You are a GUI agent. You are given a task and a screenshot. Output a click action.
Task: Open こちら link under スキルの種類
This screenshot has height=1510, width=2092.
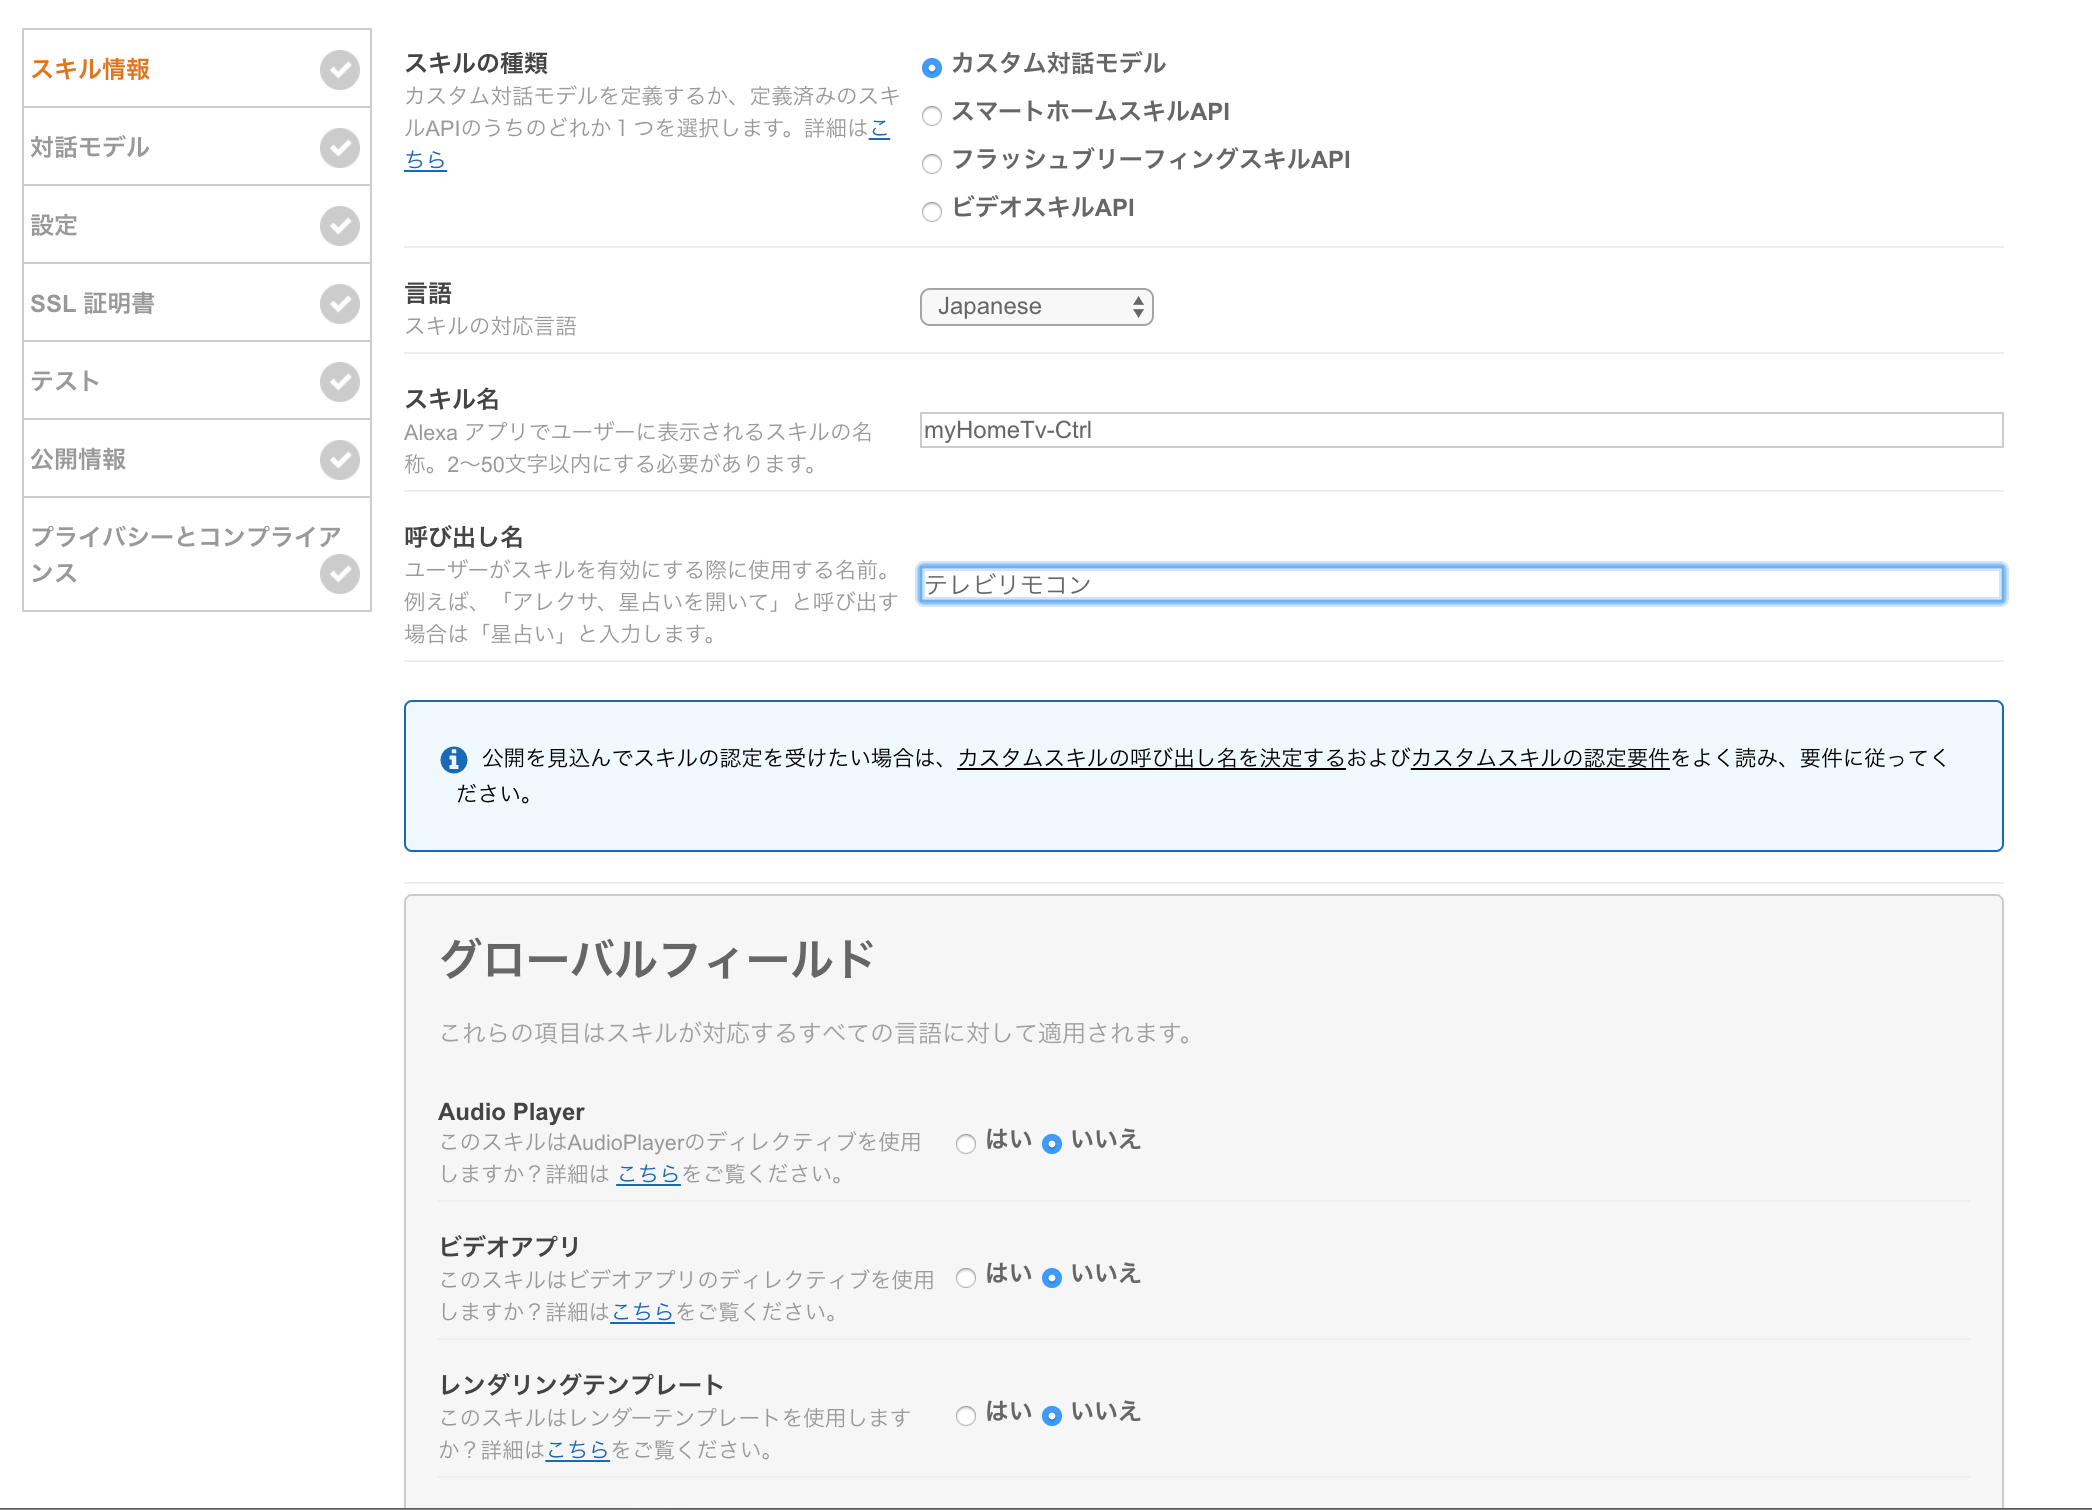[x=425, y=159]
